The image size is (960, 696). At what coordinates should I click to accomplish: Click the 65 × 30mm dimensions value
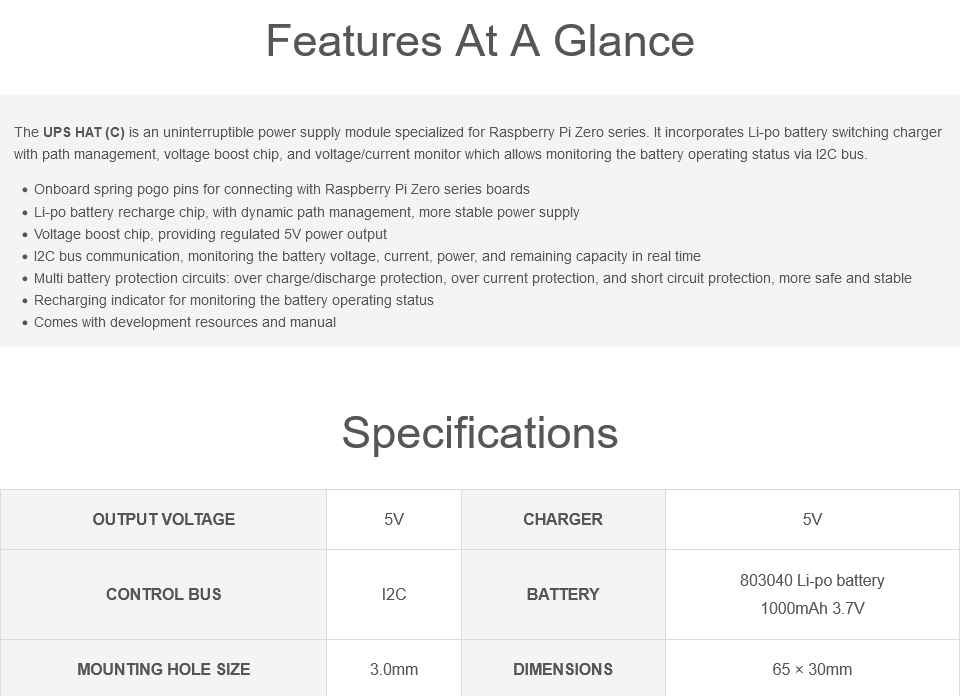pyautogui.click(x=812, y=668)
